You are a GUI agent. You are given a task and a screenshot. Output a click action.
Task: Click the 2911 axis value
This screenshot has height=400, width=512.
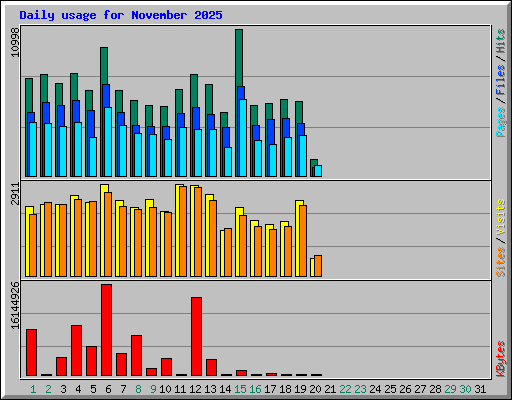point(15,194)
